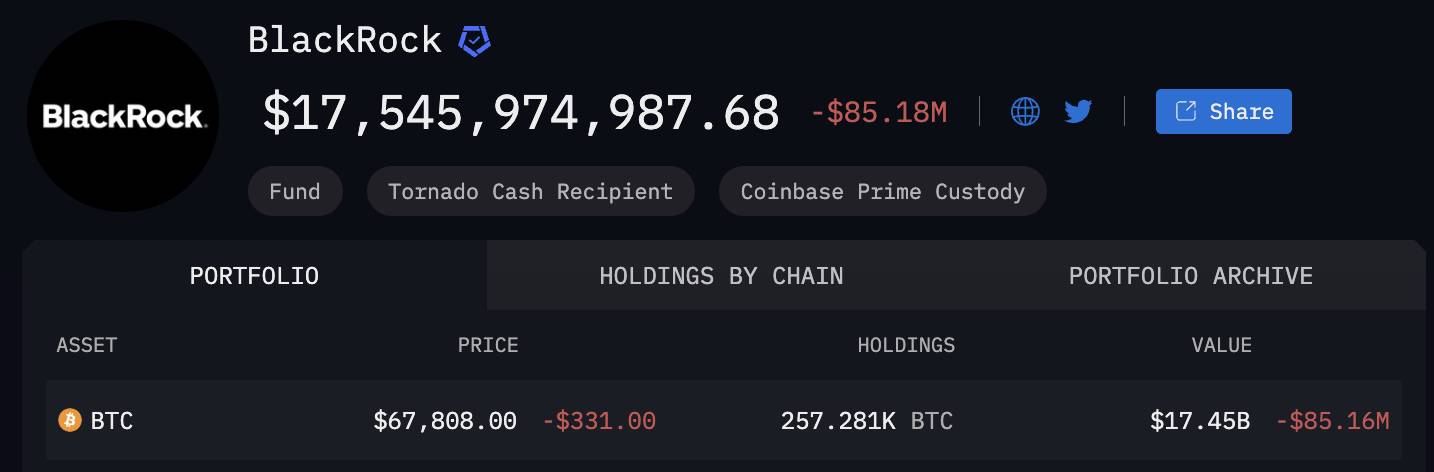Image resolution: width=1434 pixels, height=472 pixels.
Task: Click the total balance $17,545,974,987.68
Action: pyautogui.click(x=521, y=112)
